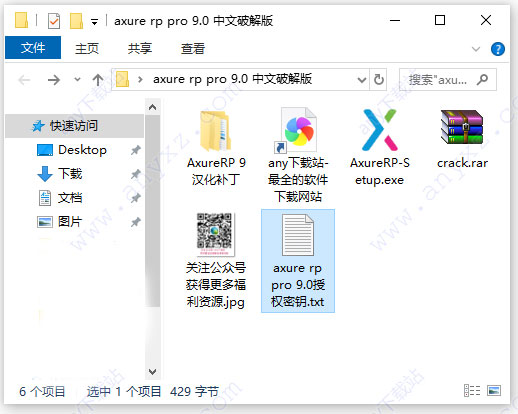This screenshot has height=414, width=518.
Task: Select the QR code jpg thumbnail
Action: [215, 234]
